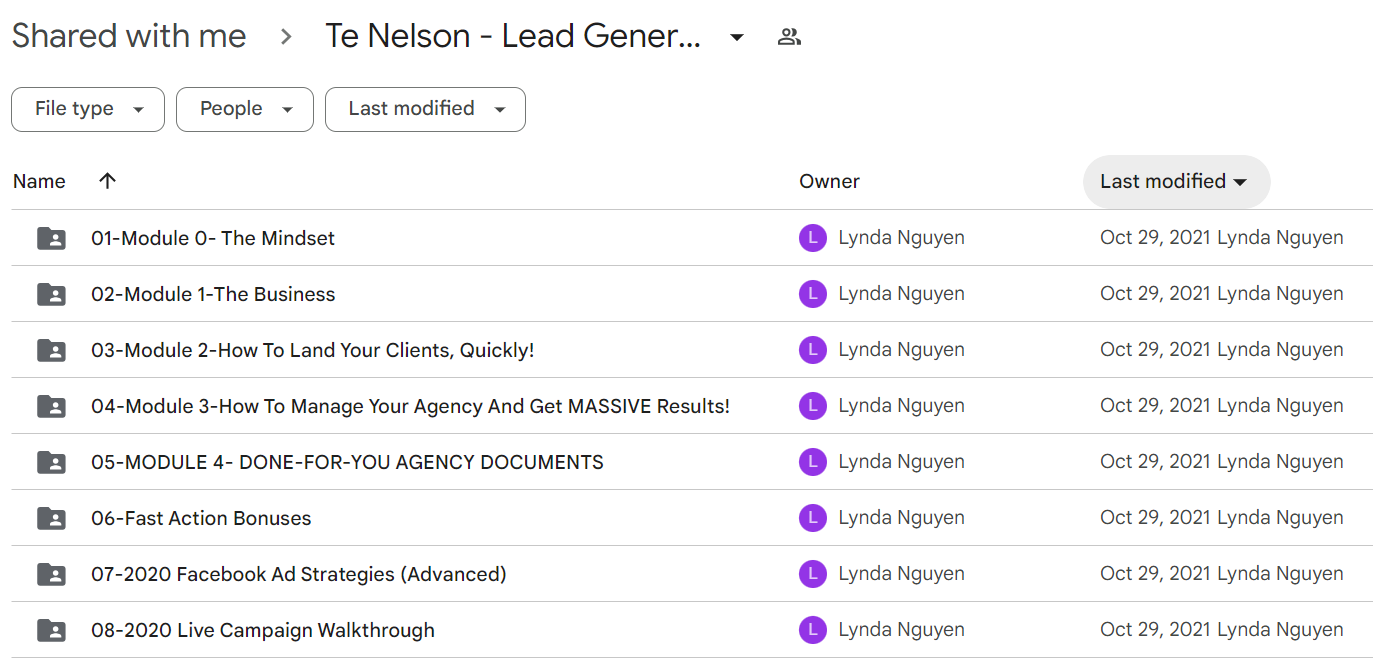The image size is (1373, 658).
Task: Click Lynda Nguyen avatar in 01-Module 0 row
Action: click(x=813, y=238)
